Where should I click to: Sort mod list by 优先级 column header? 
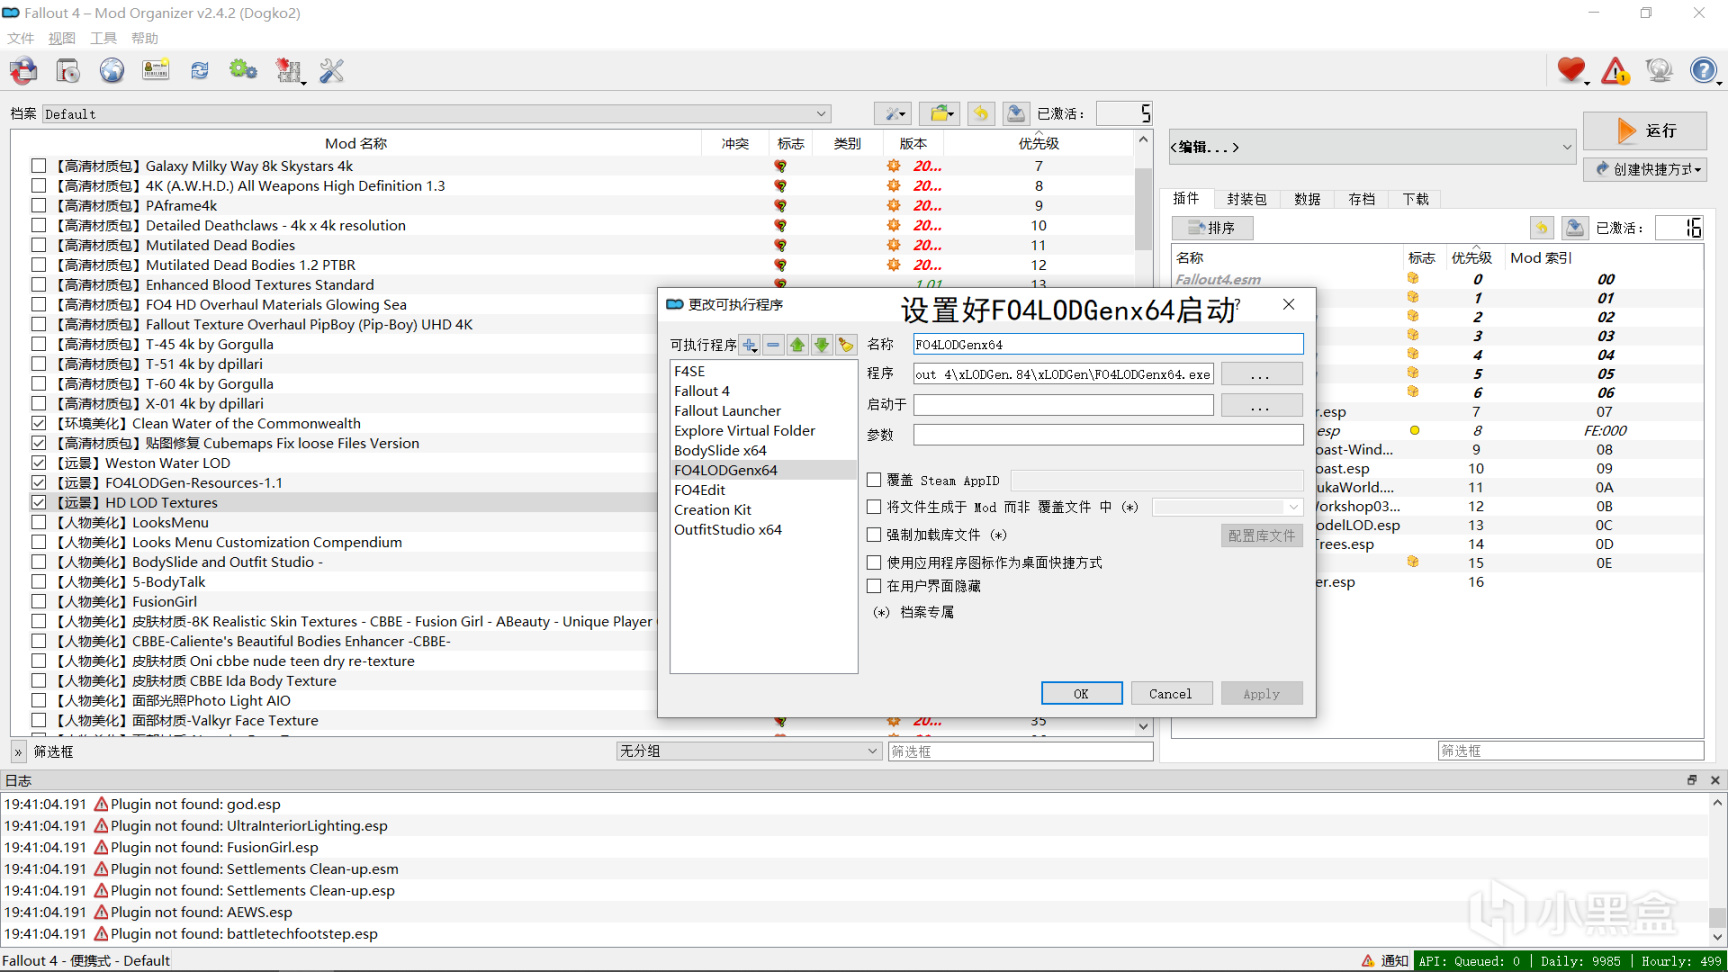tap(1039, 143)
